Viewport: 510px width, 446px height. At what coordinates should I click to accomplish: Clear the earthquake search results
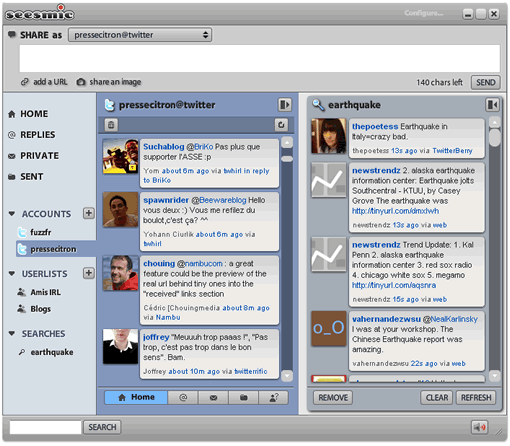tap(437, 397)
